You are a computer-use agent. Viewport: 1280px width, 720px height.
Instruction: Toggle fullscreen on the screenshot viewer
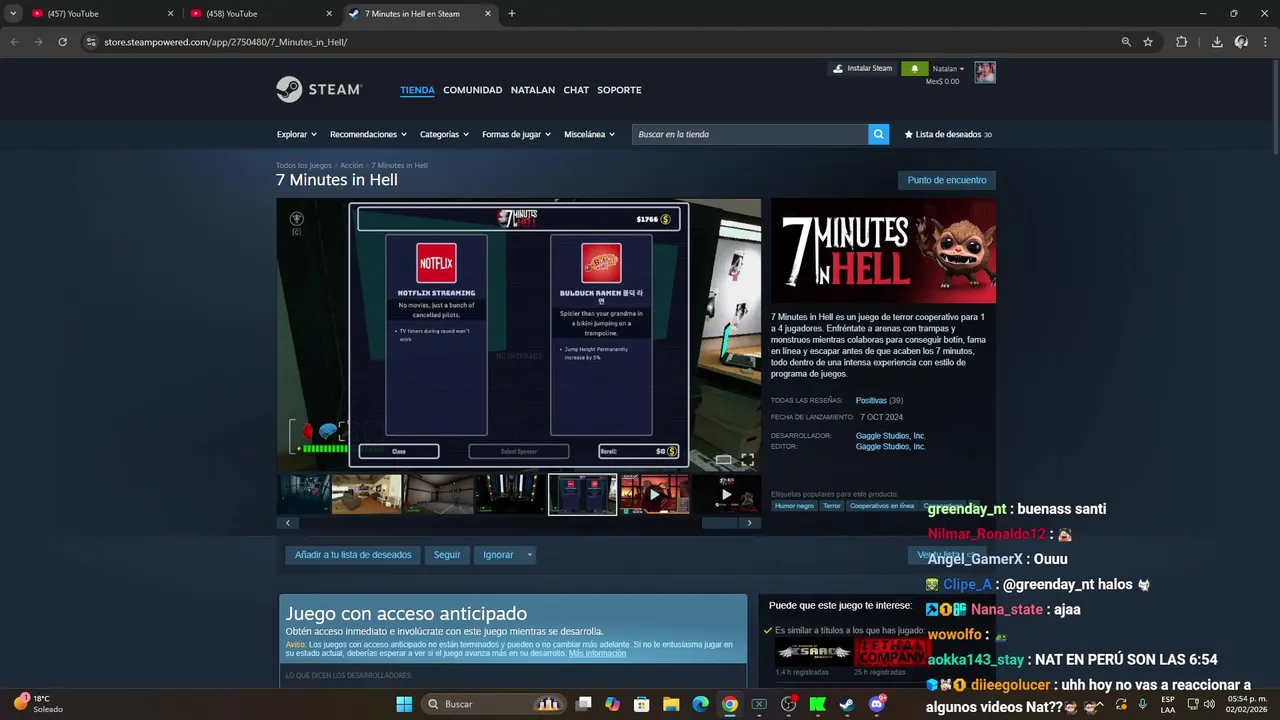747,460
